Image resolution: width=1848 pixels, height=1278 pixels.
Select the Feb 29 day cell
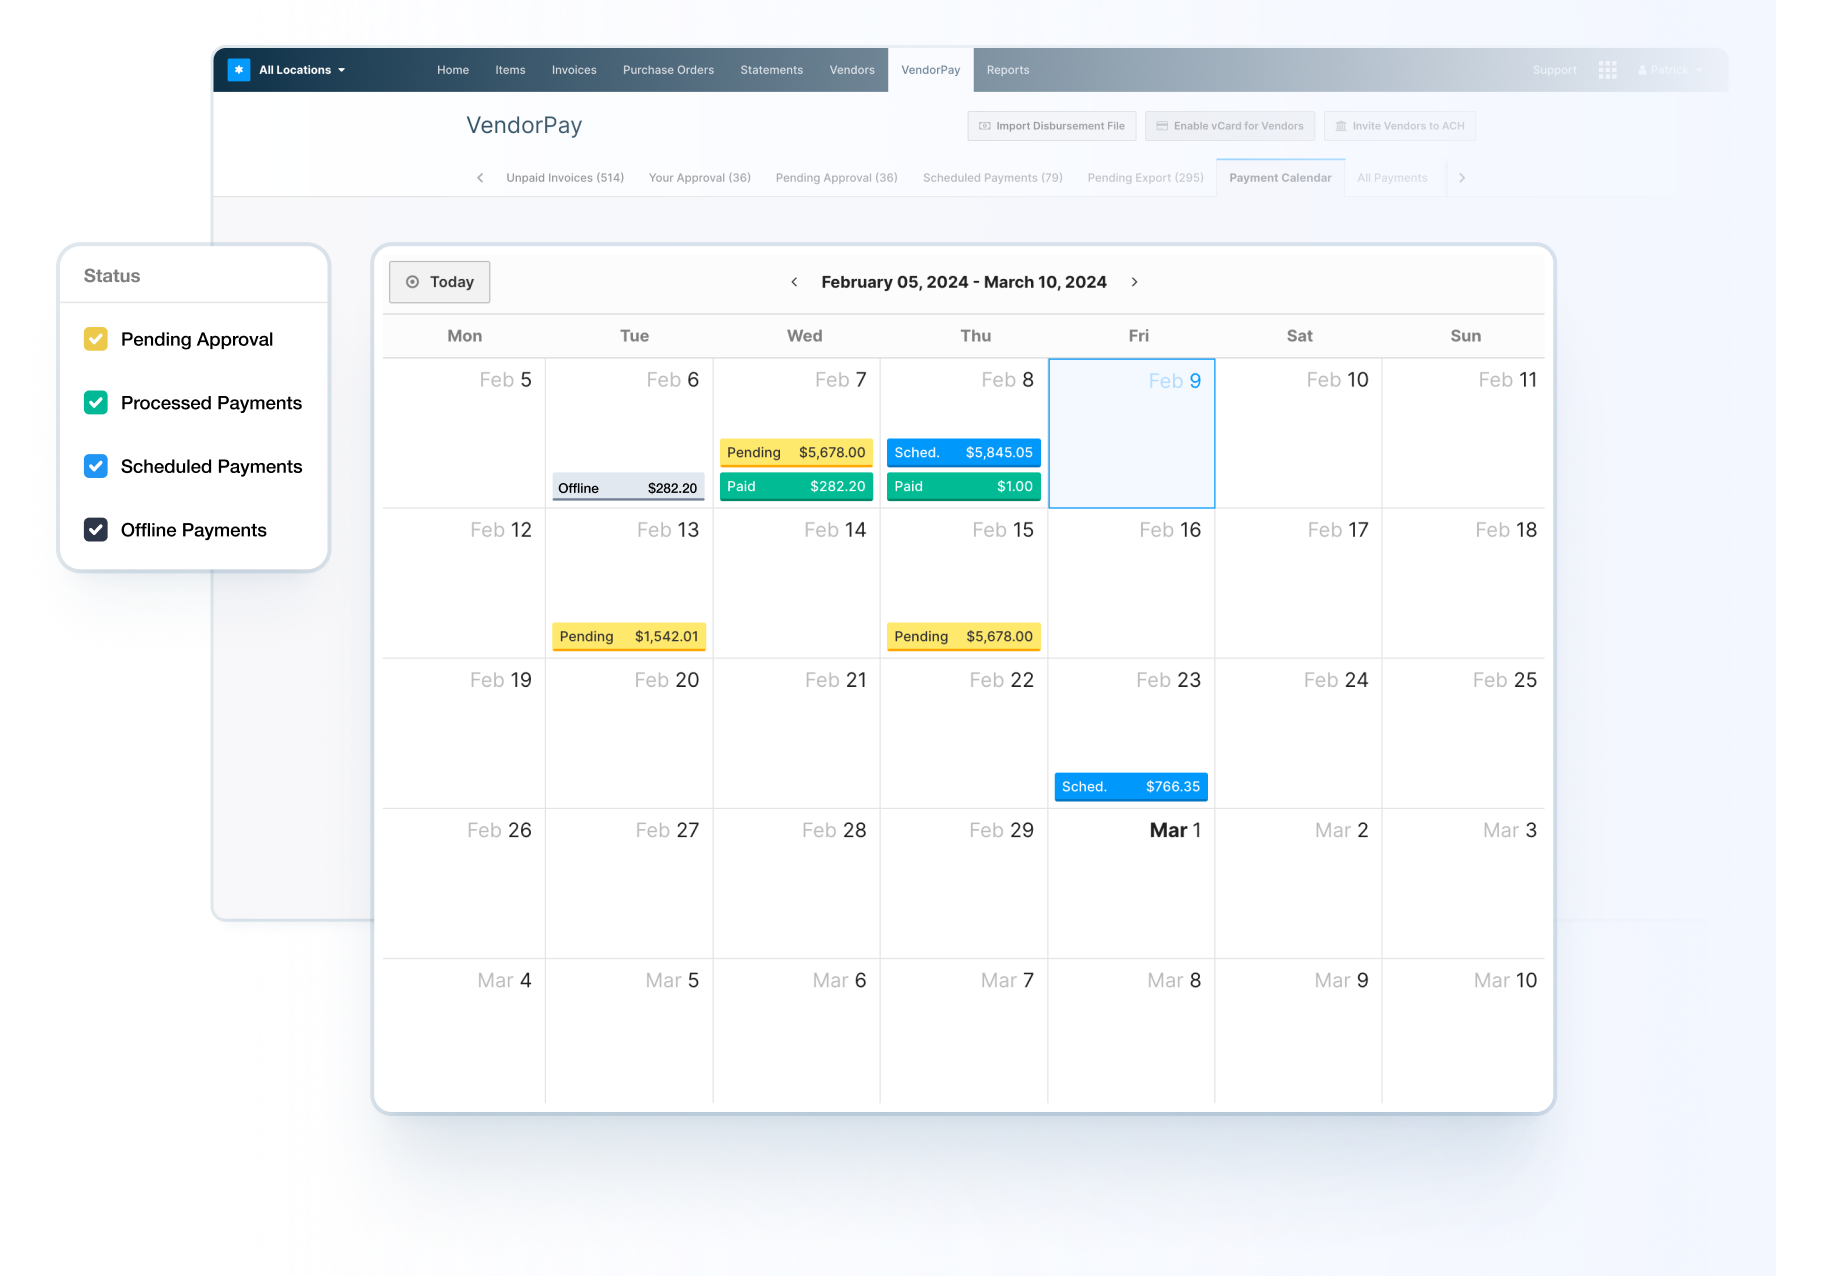tap(964, 883)
